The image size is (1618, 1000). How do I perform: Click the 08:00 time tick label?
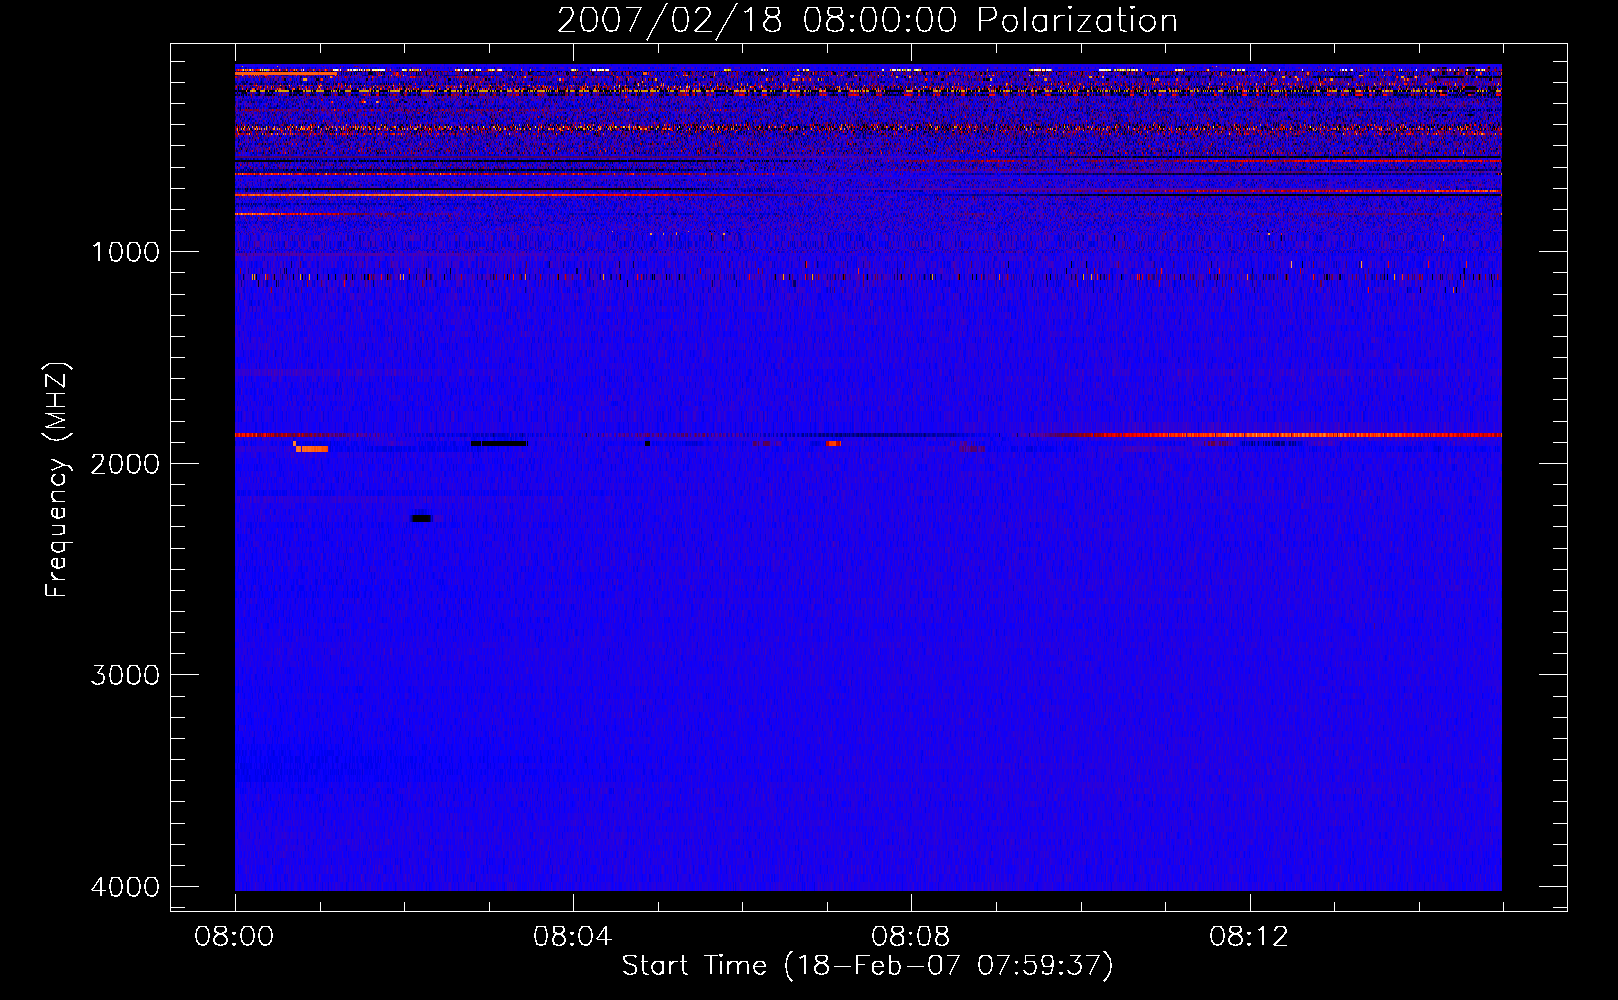235,937
